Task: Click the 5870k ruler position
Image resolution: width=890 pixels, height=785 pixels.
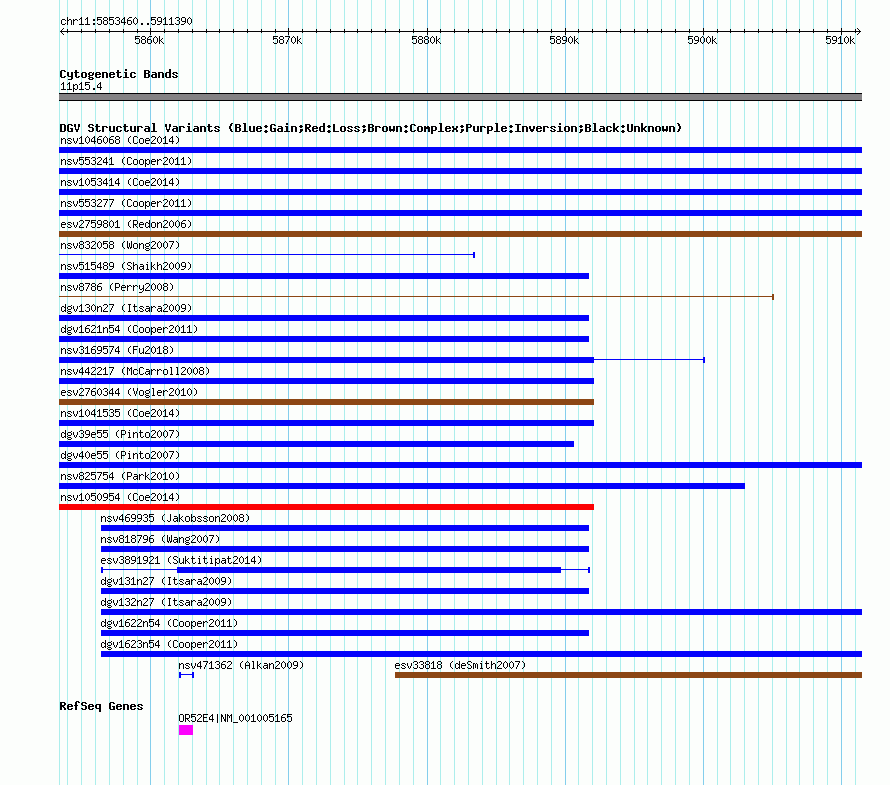Action: 287,40
